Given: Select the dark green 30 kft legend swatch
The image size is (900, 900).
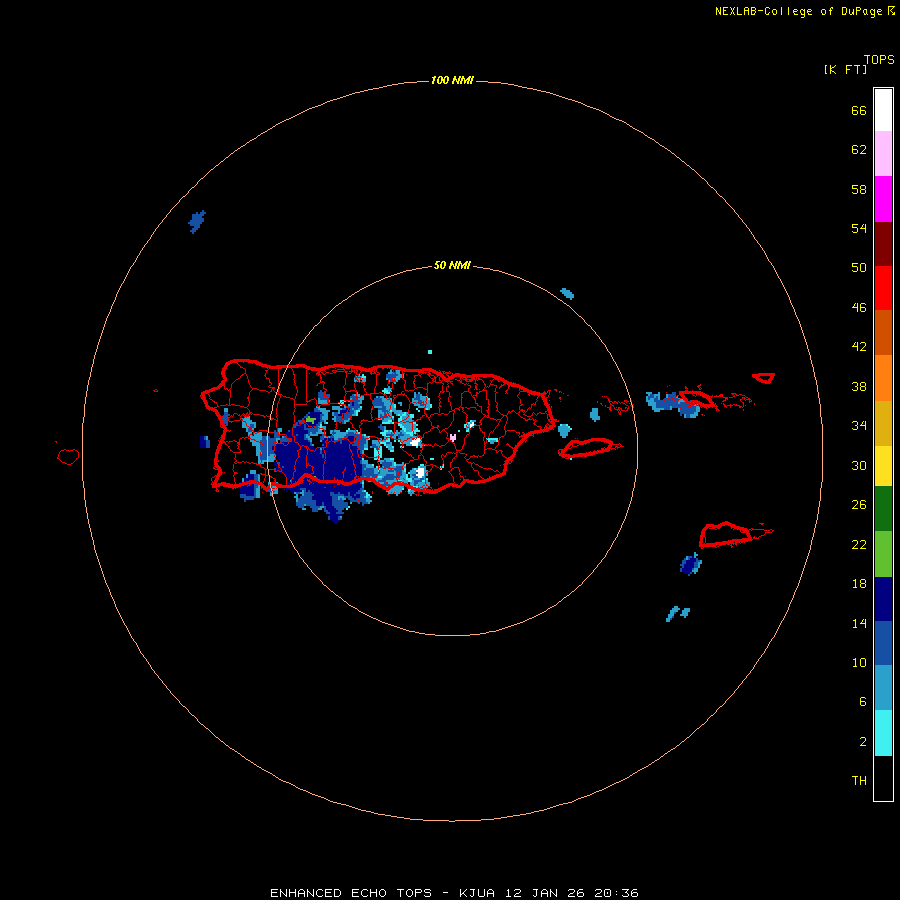Looking at the screenshot, I should (x=883, y=509).
